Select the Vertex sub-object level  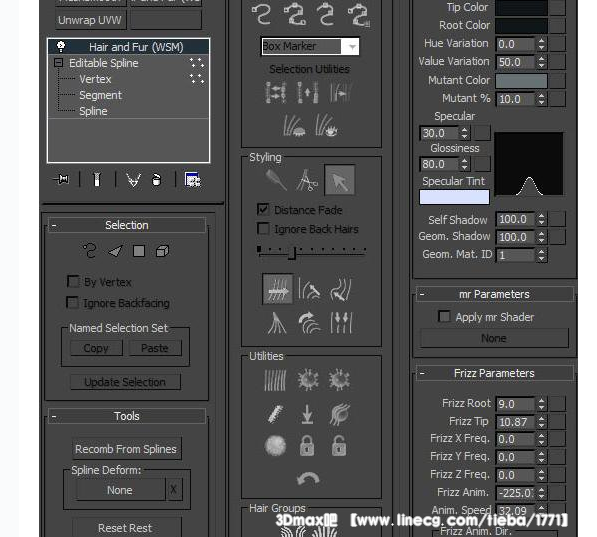[x=95, y=79]
